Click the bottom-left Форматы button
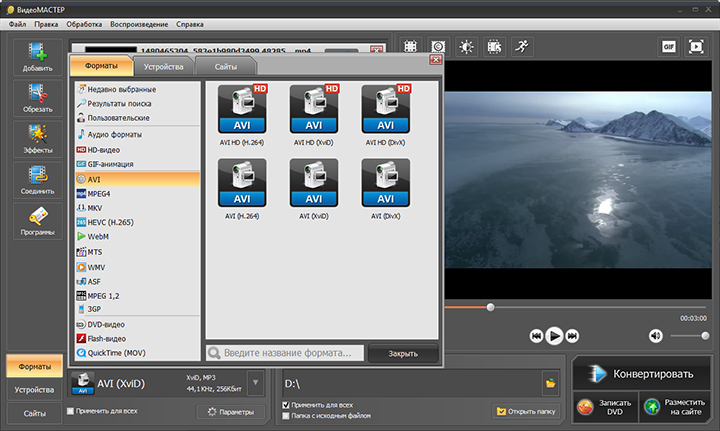Viewport: 720px width, 431px height. coord(34,367)
